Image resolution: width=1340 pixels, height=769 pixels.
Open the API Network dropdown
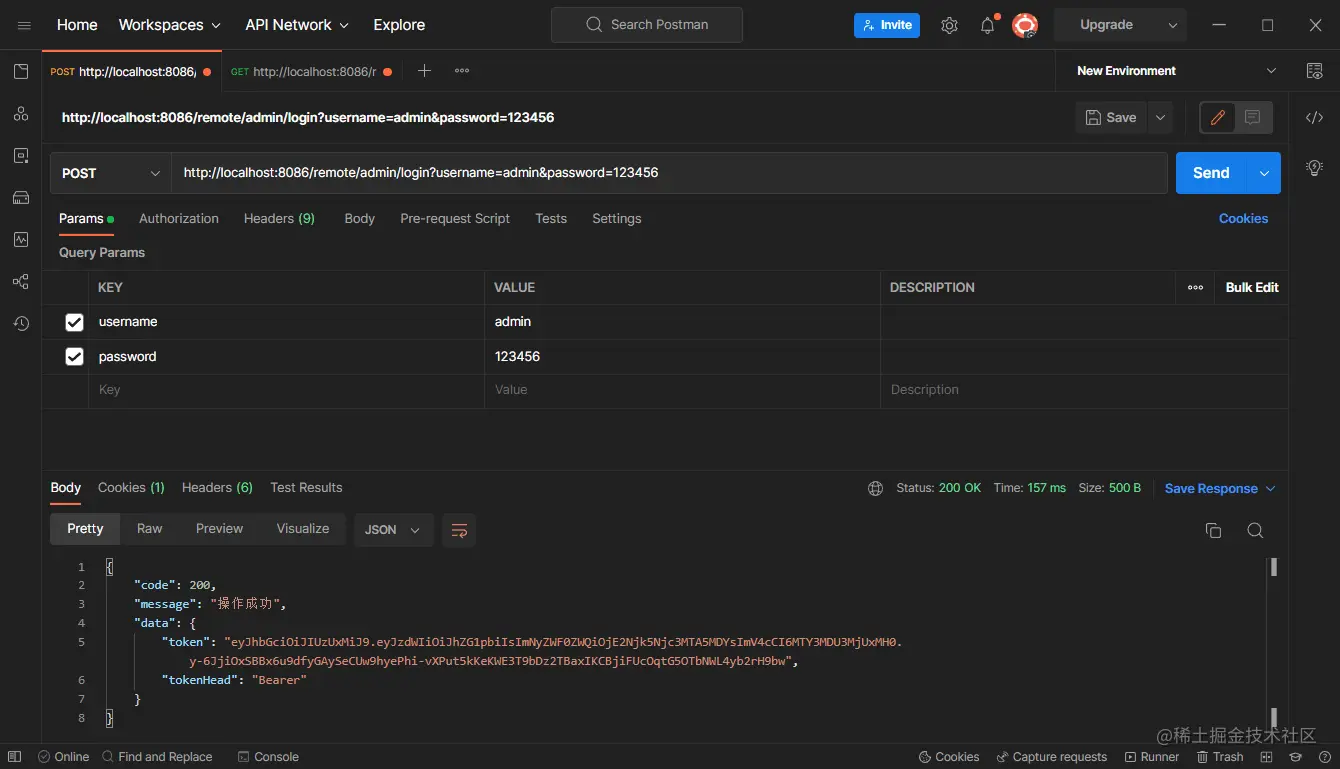tap(297, 25)
